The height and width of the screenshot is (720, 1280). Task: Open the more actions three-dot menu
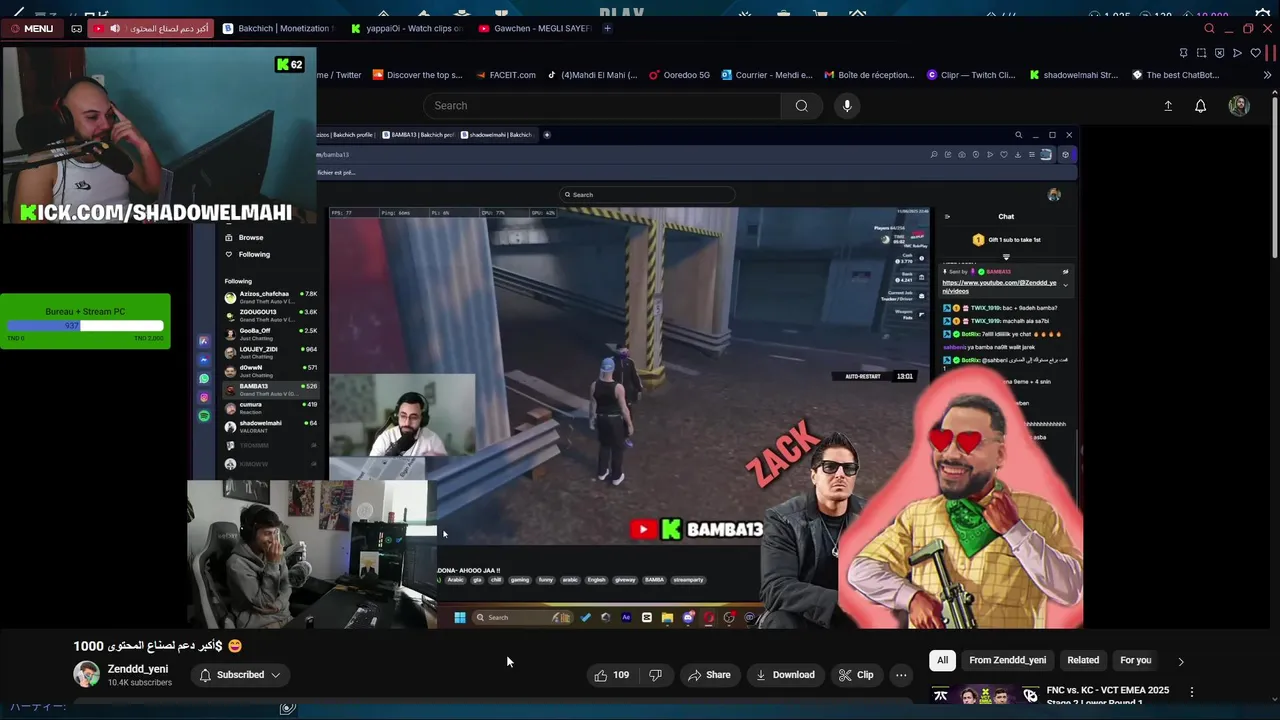[901, 675]
